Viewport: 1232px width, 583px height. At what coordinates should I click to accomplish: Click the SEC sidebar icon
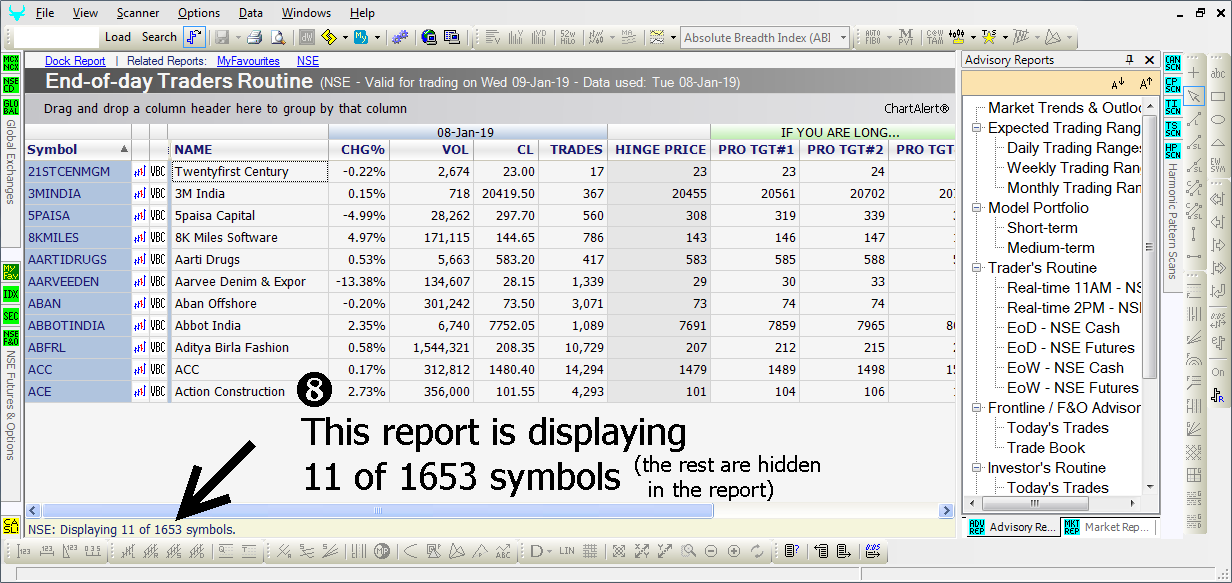11,317
